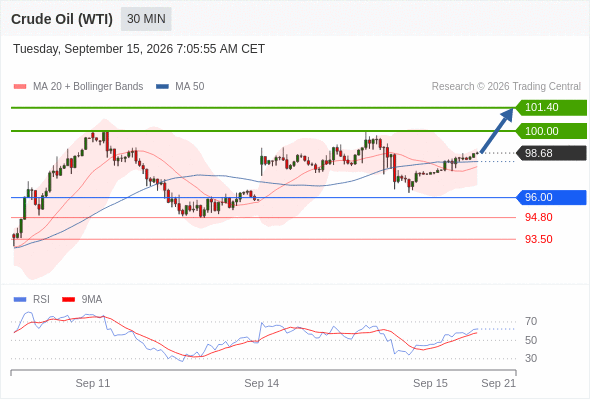The image size is (590, 400).
Task: Click the 94.80 support level label
Action: click(538, 217)
